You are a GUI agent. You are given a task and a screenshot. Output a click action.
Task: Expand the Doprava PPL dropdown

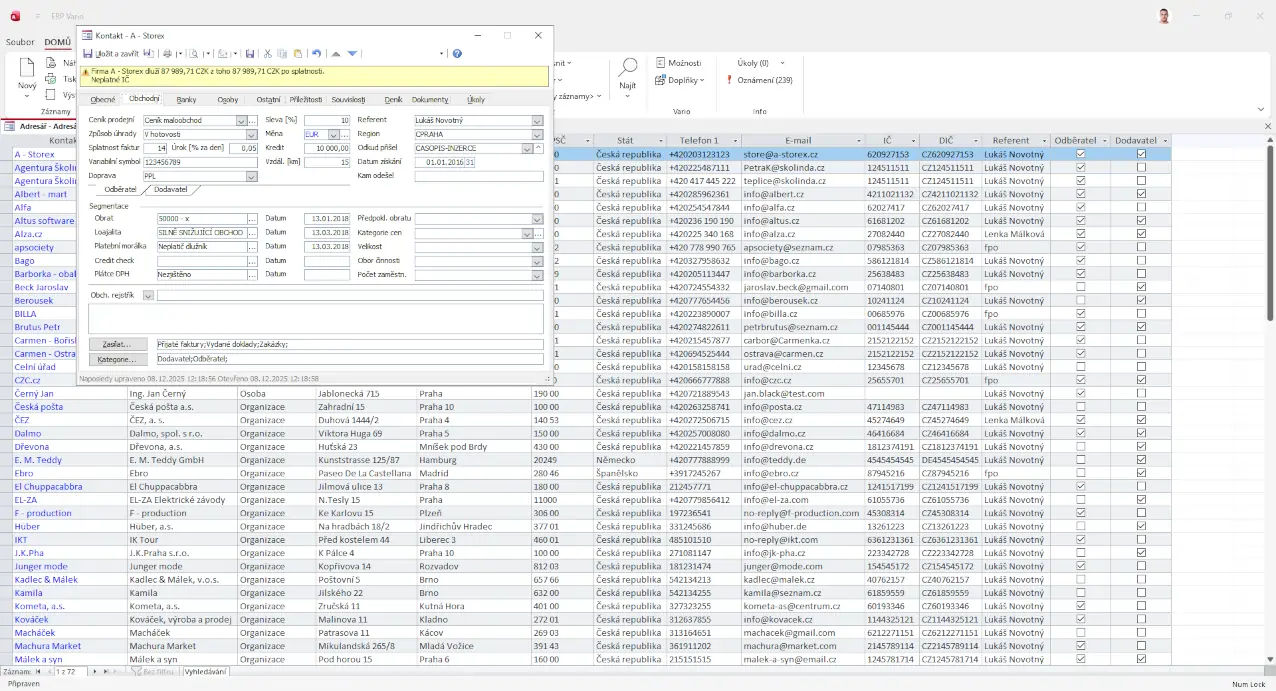coord(251,176)
